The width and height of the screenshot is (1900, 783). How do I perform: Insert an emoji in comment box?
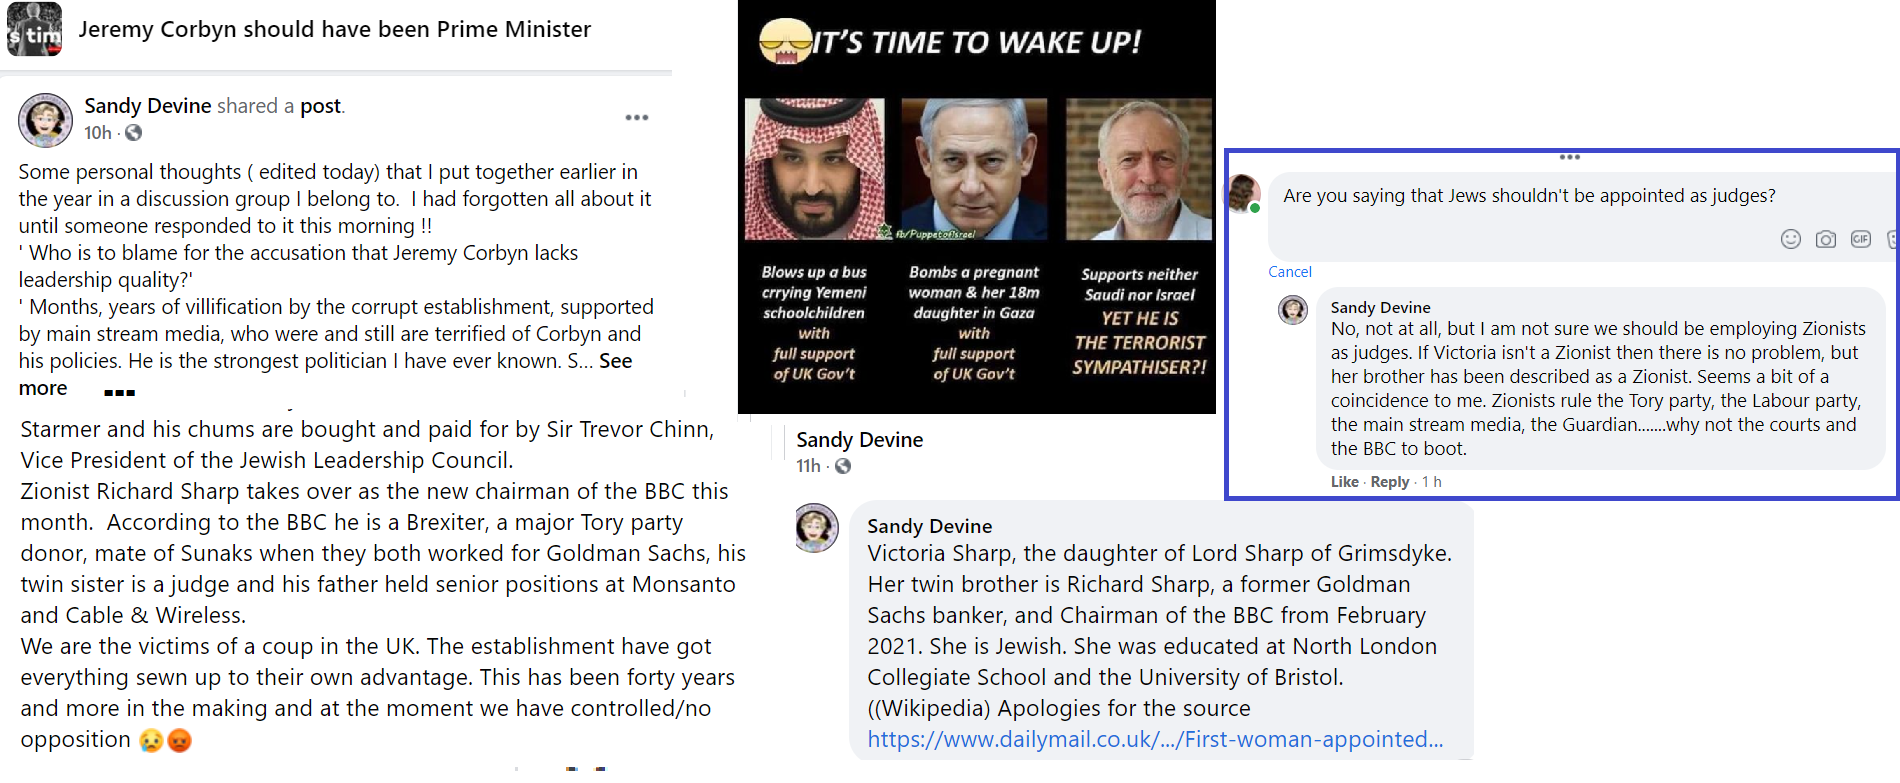(1791, 239)
